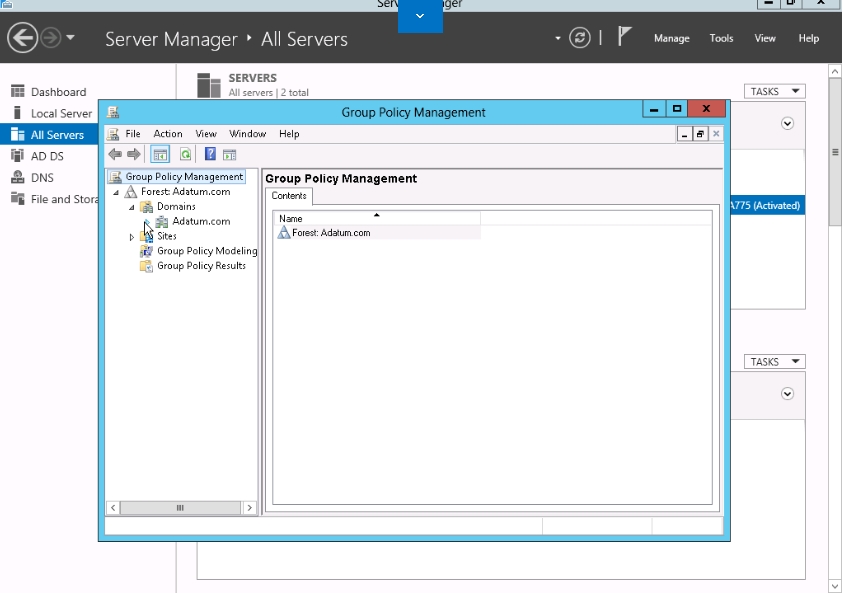This screenshot has height=593, width=843.
Task: Collapse the Domains node
Action: click(132, 207)
